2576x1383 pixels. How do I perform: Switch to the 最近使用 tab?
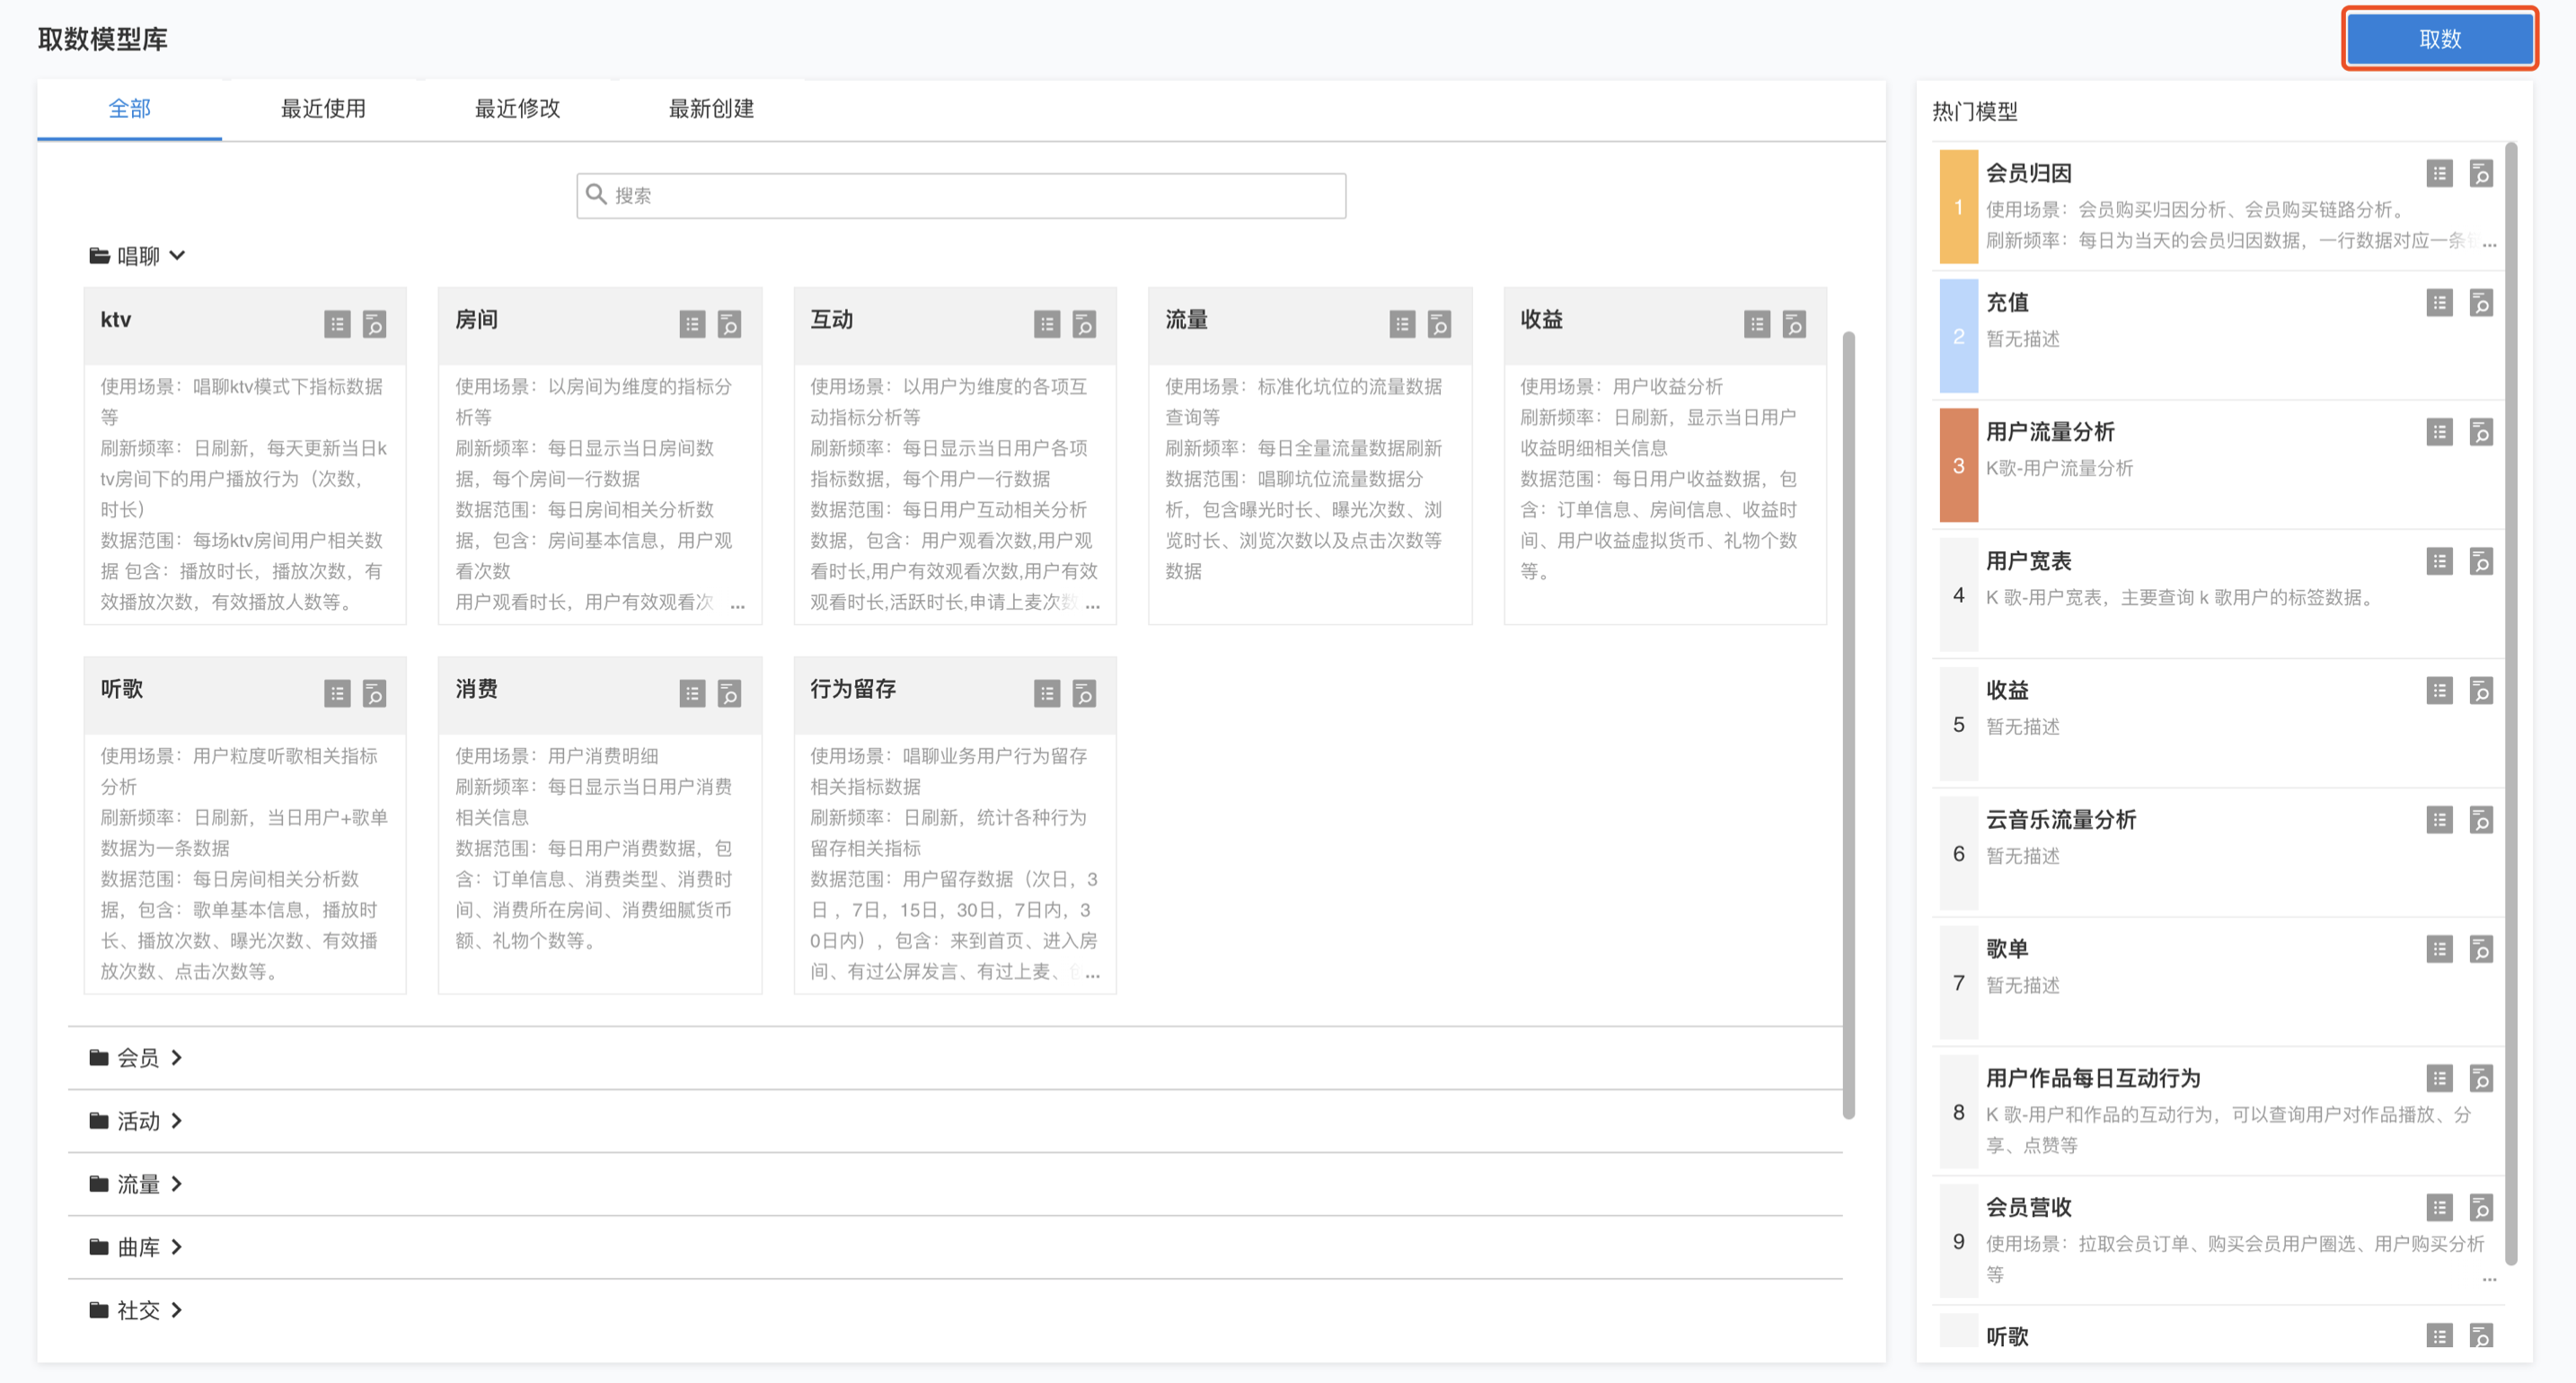point(323,108)
